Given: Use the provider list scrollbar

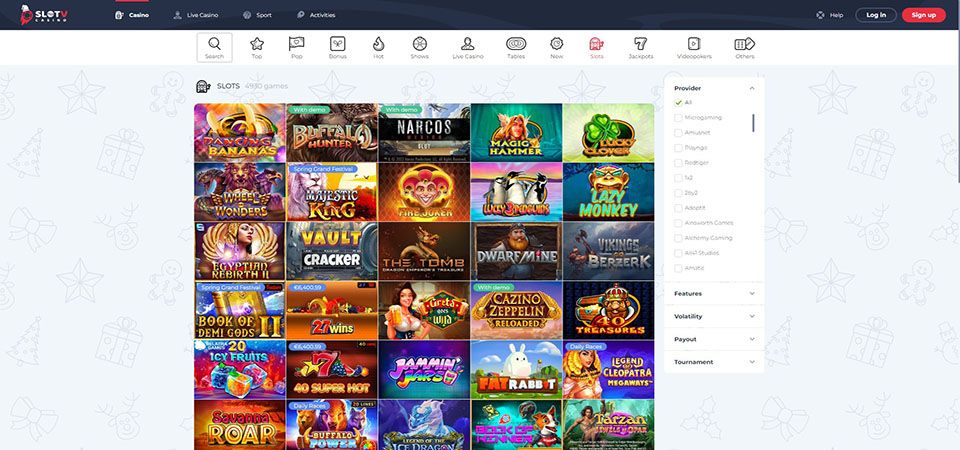Looking at the screenshot, I should 753,122.
